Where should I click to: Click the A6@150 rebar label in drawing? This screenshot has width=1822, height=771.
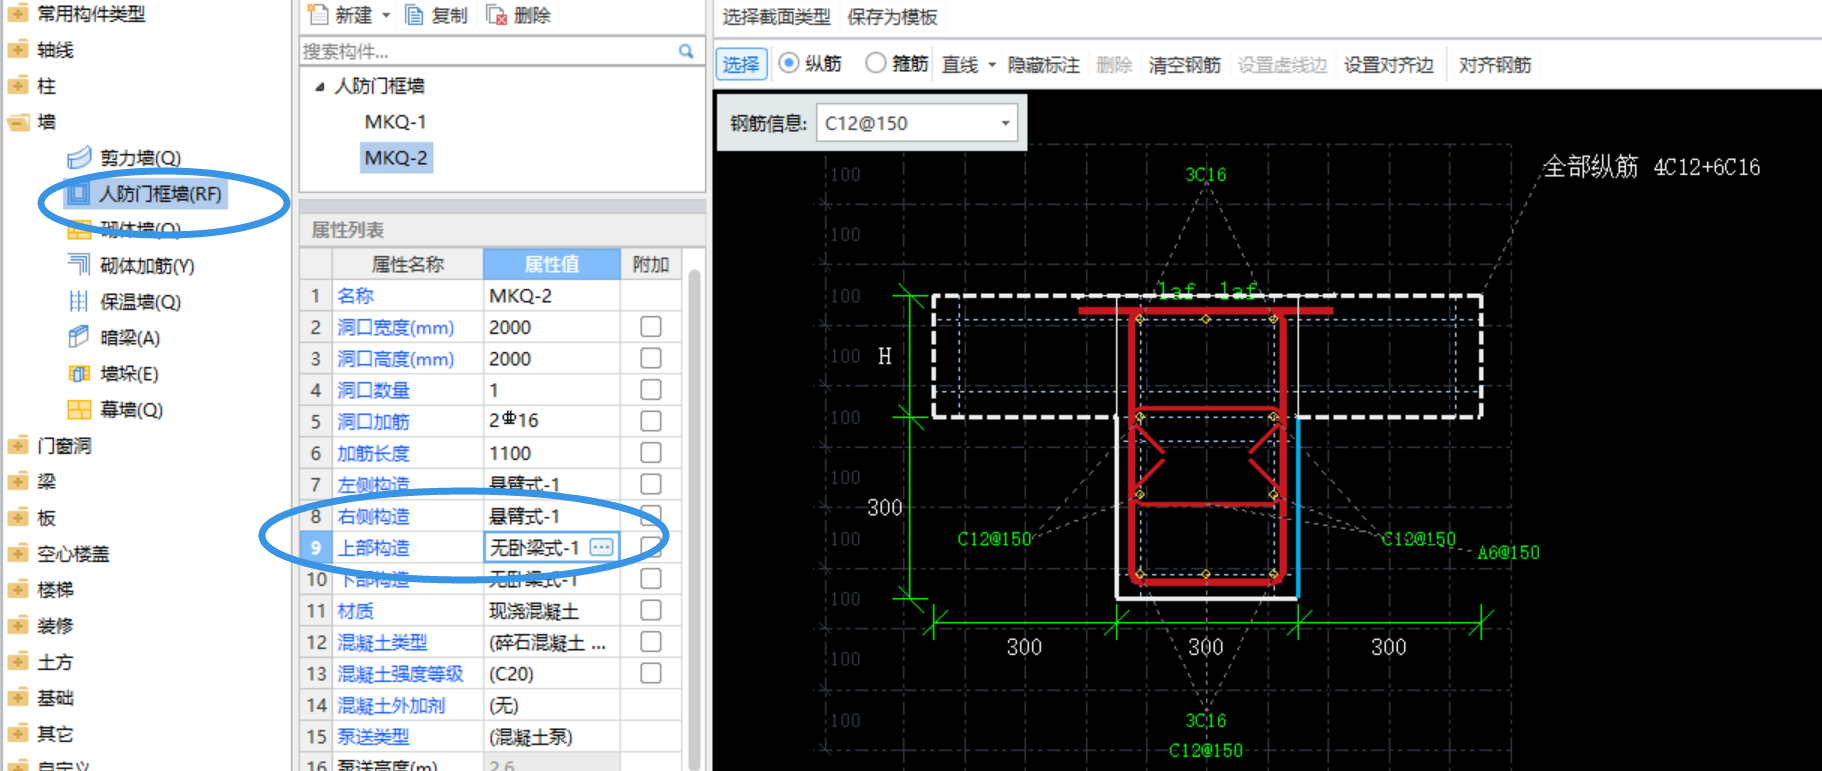[x=1508, y=552]
